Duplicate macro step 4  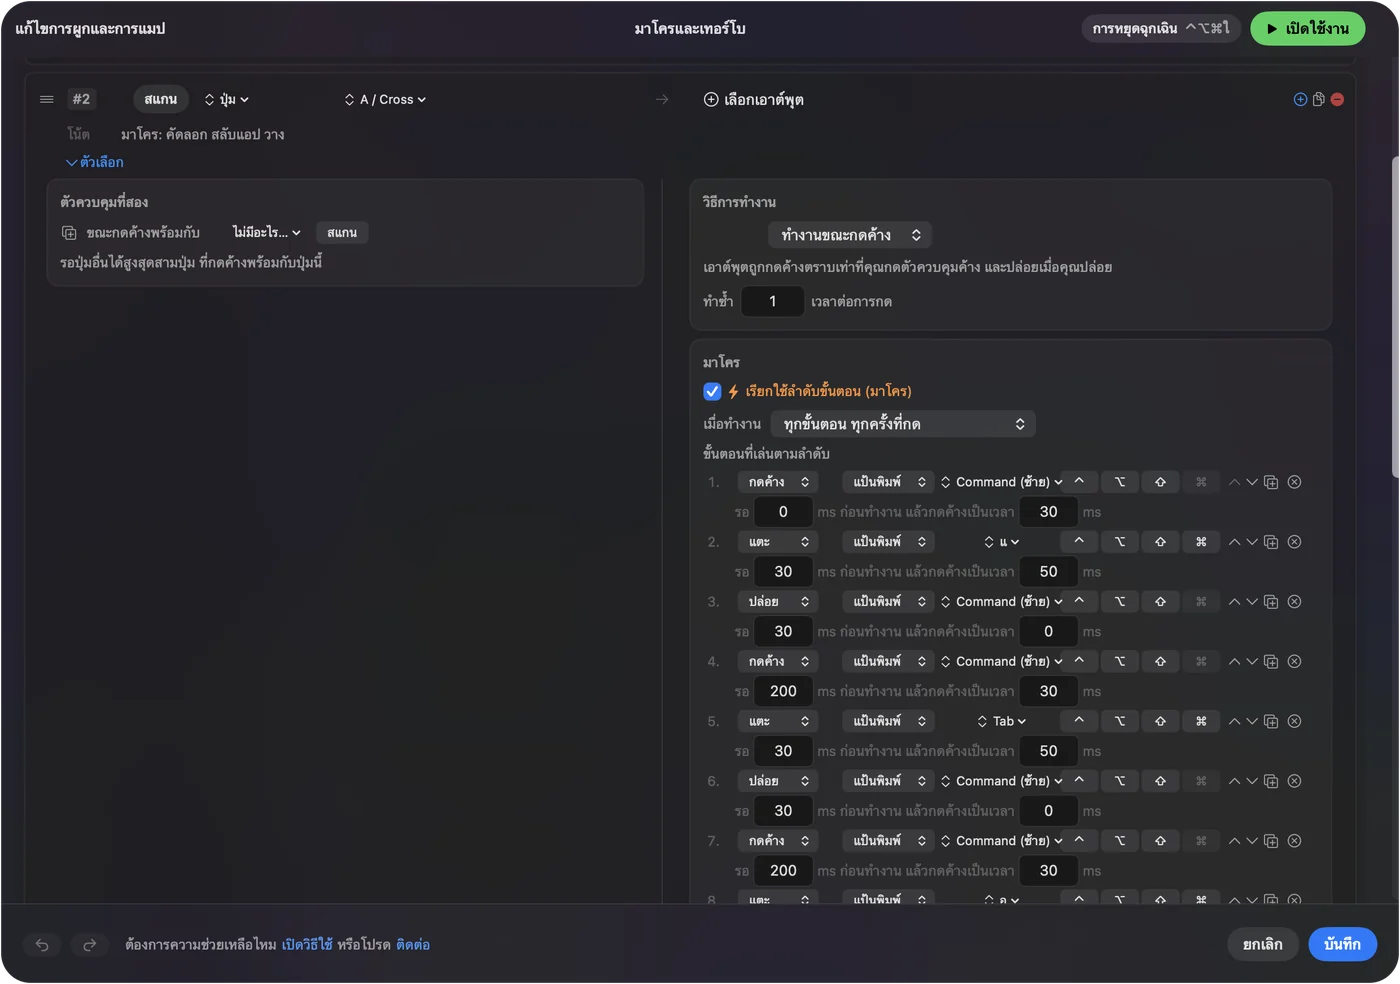point(1271,661)
